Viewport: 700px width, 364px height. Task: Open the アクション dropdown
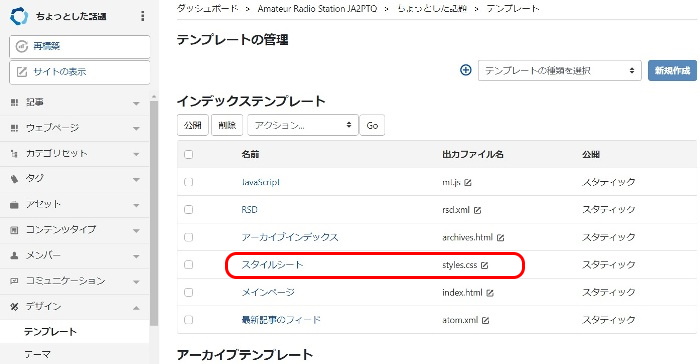[x=303, y=125]
